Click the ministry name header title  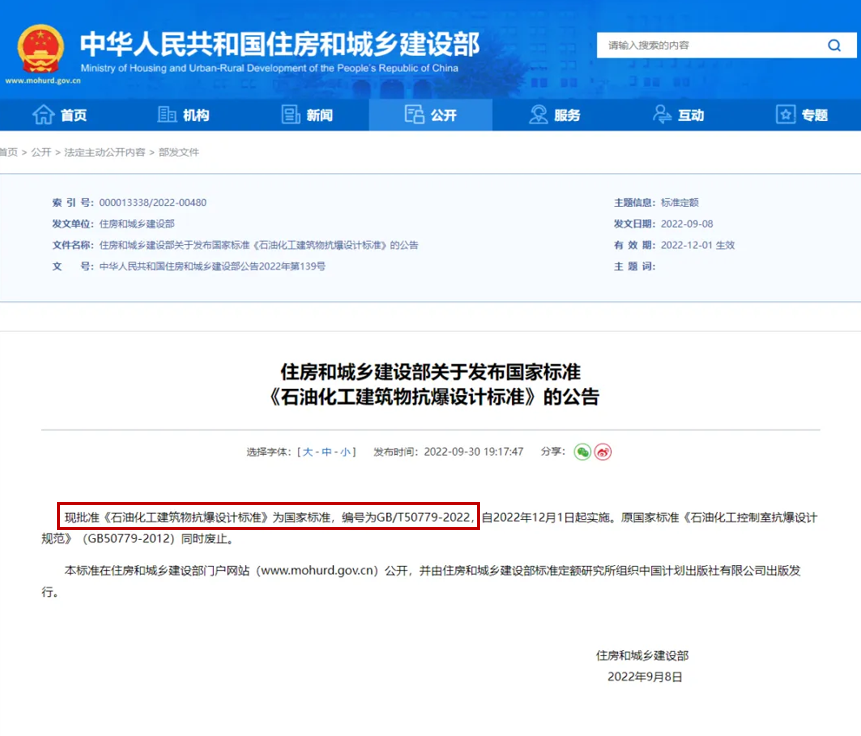pyautogui.click(x=280, y=43)
